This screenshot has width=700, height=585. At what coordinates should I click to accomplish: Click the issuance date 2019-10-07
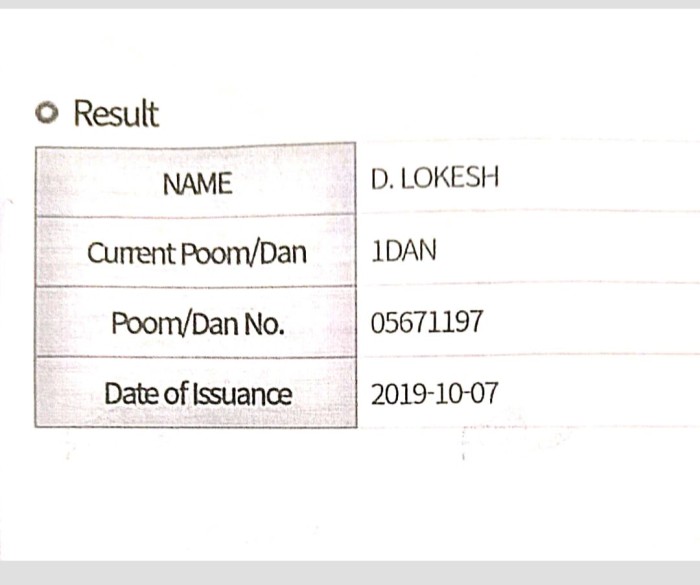434,394
